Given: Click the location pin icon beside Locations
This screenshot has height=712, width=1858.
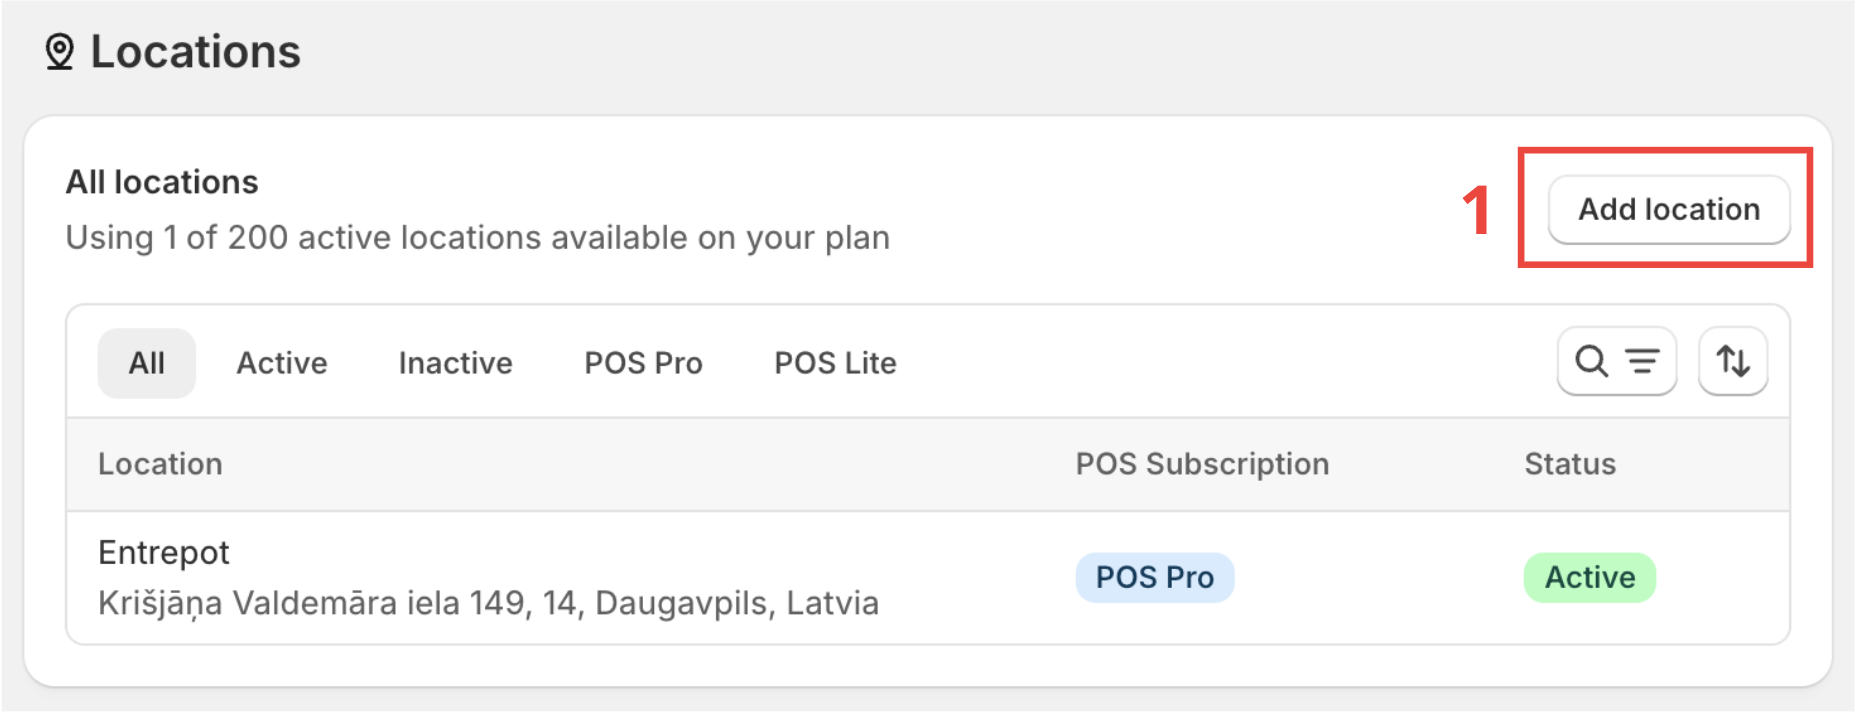Looking at the screenshot, I should point(60,50).
